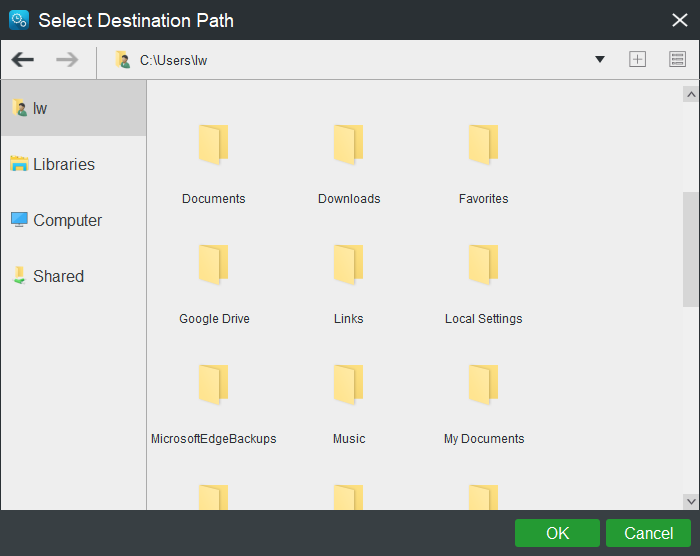700x556 pixels.
Task: Select Shared in the sidebar
Action: [74, 276]
